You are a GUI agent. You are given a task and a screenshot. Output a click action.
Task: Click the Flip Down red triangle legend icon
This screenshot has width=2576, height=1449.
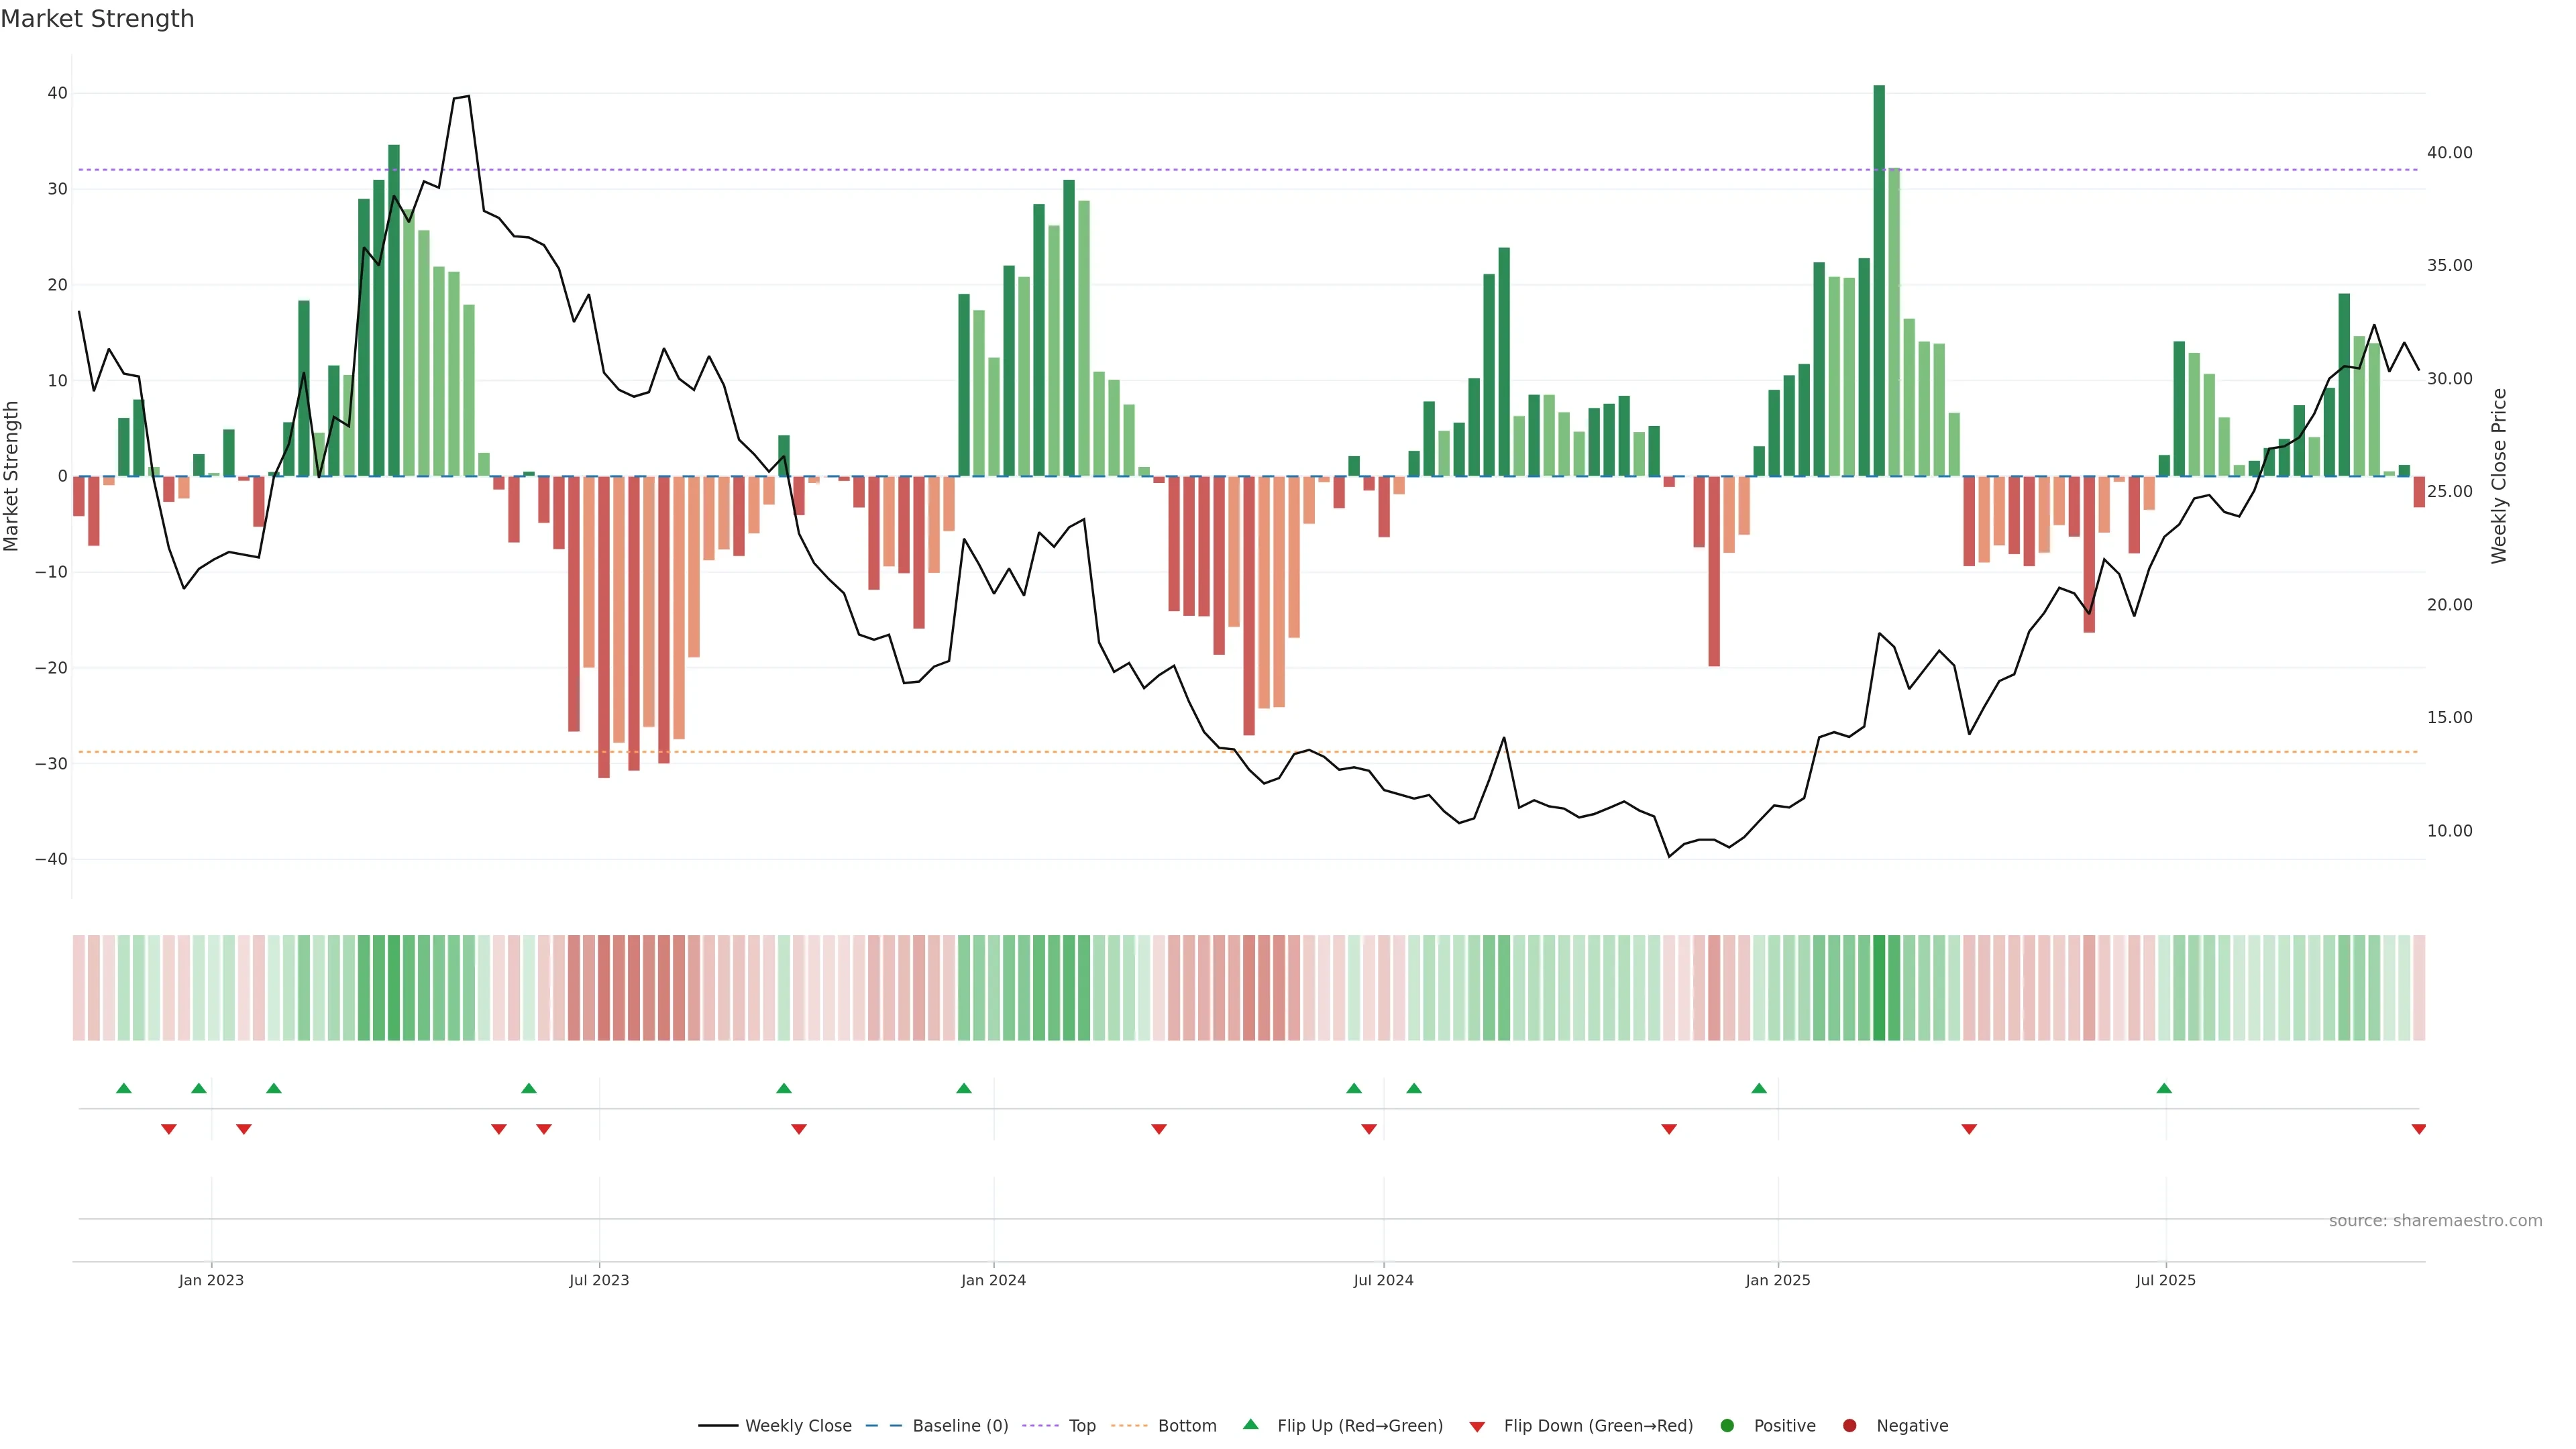[x=1477, y=1426]
